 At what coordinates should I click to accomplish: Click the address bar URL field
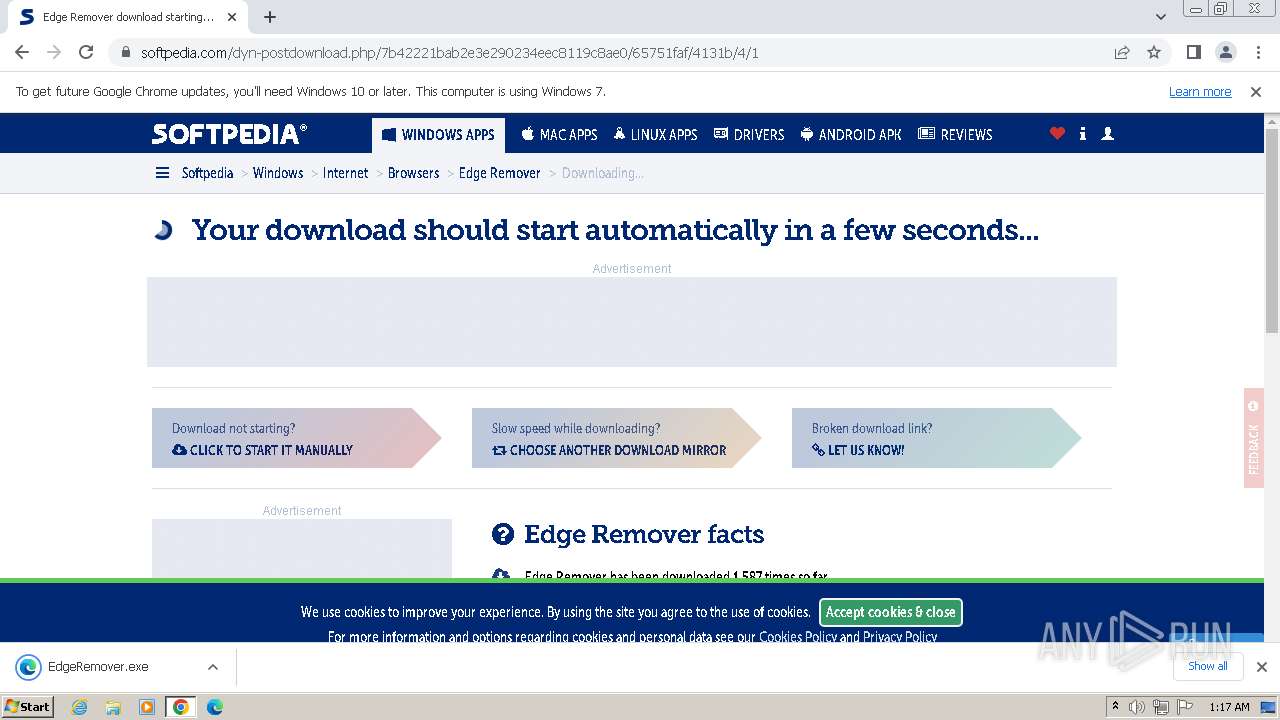tap(620, 53)
